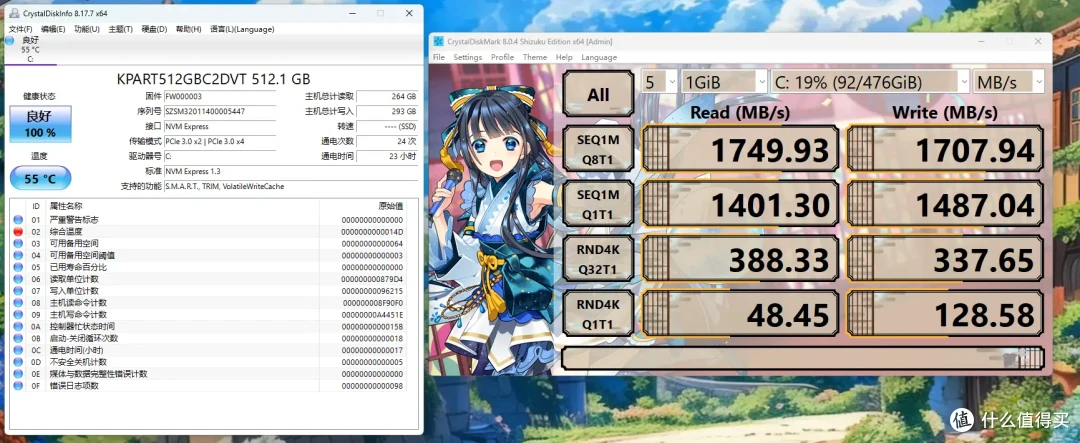Open CrystalDiskMark Language menu
Screen dimensions: 1080x443
click(599, 57)
